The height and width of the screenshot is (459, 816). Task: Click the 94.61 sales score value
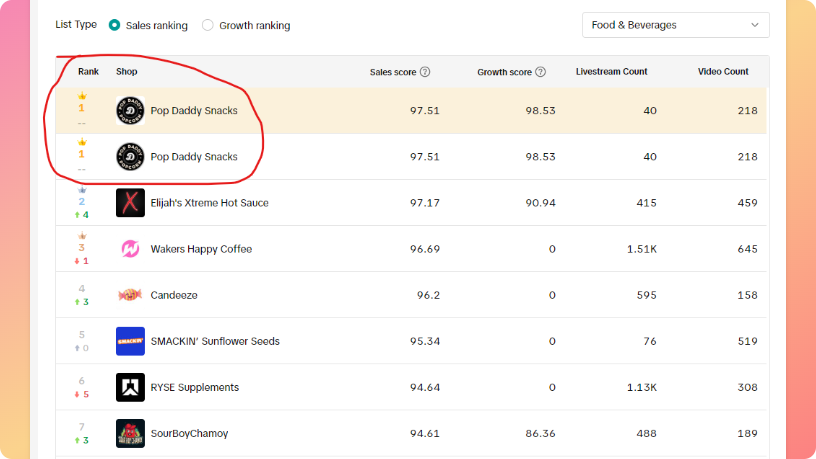pos(425,434)
